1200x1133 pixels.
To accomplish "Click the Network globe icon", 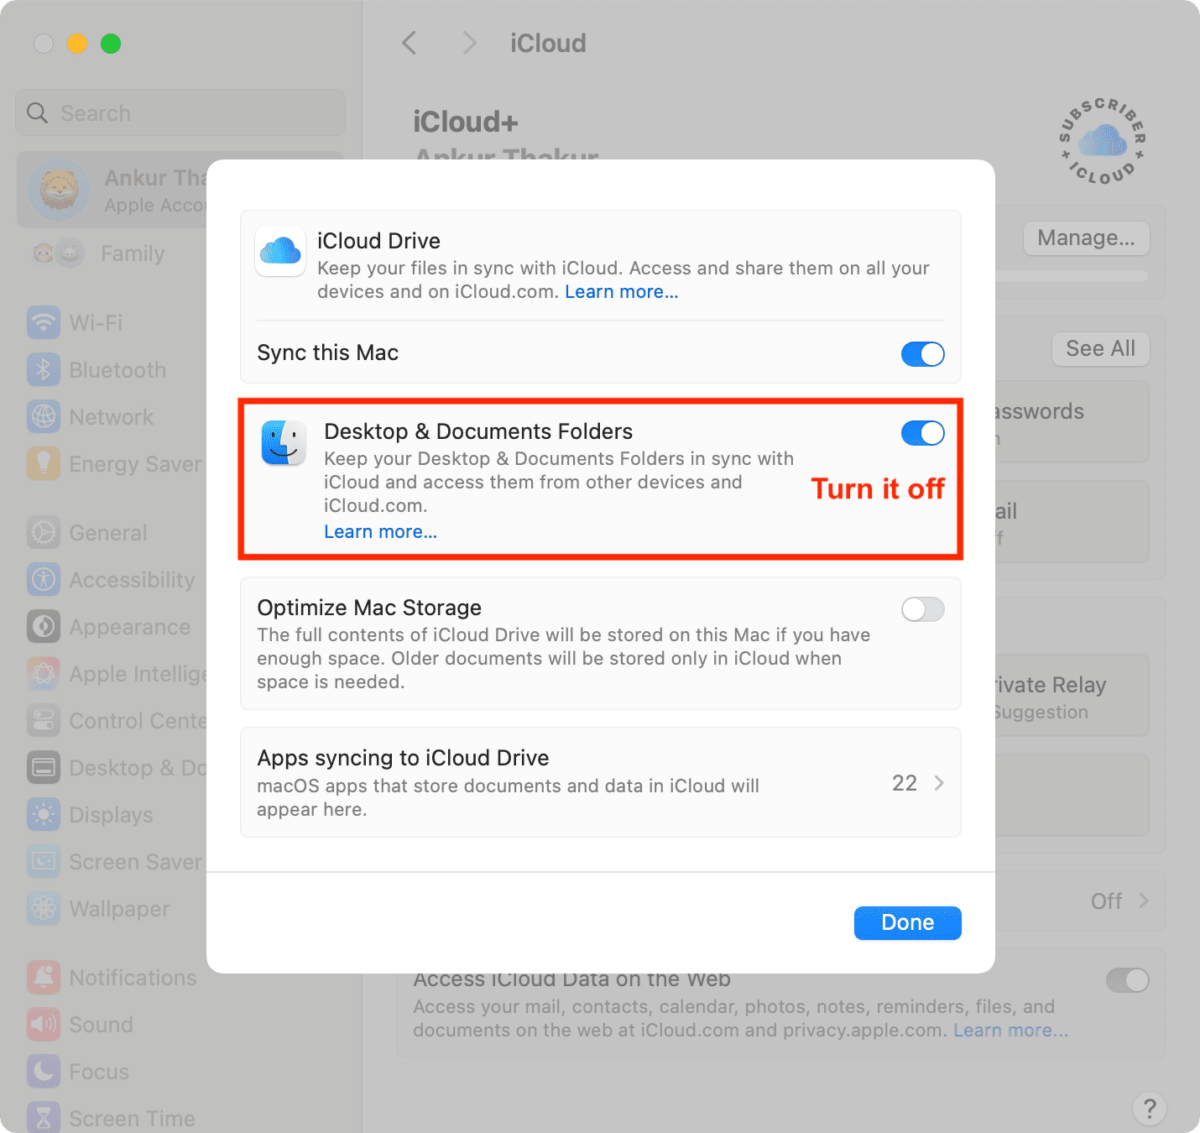I will 44,417.
